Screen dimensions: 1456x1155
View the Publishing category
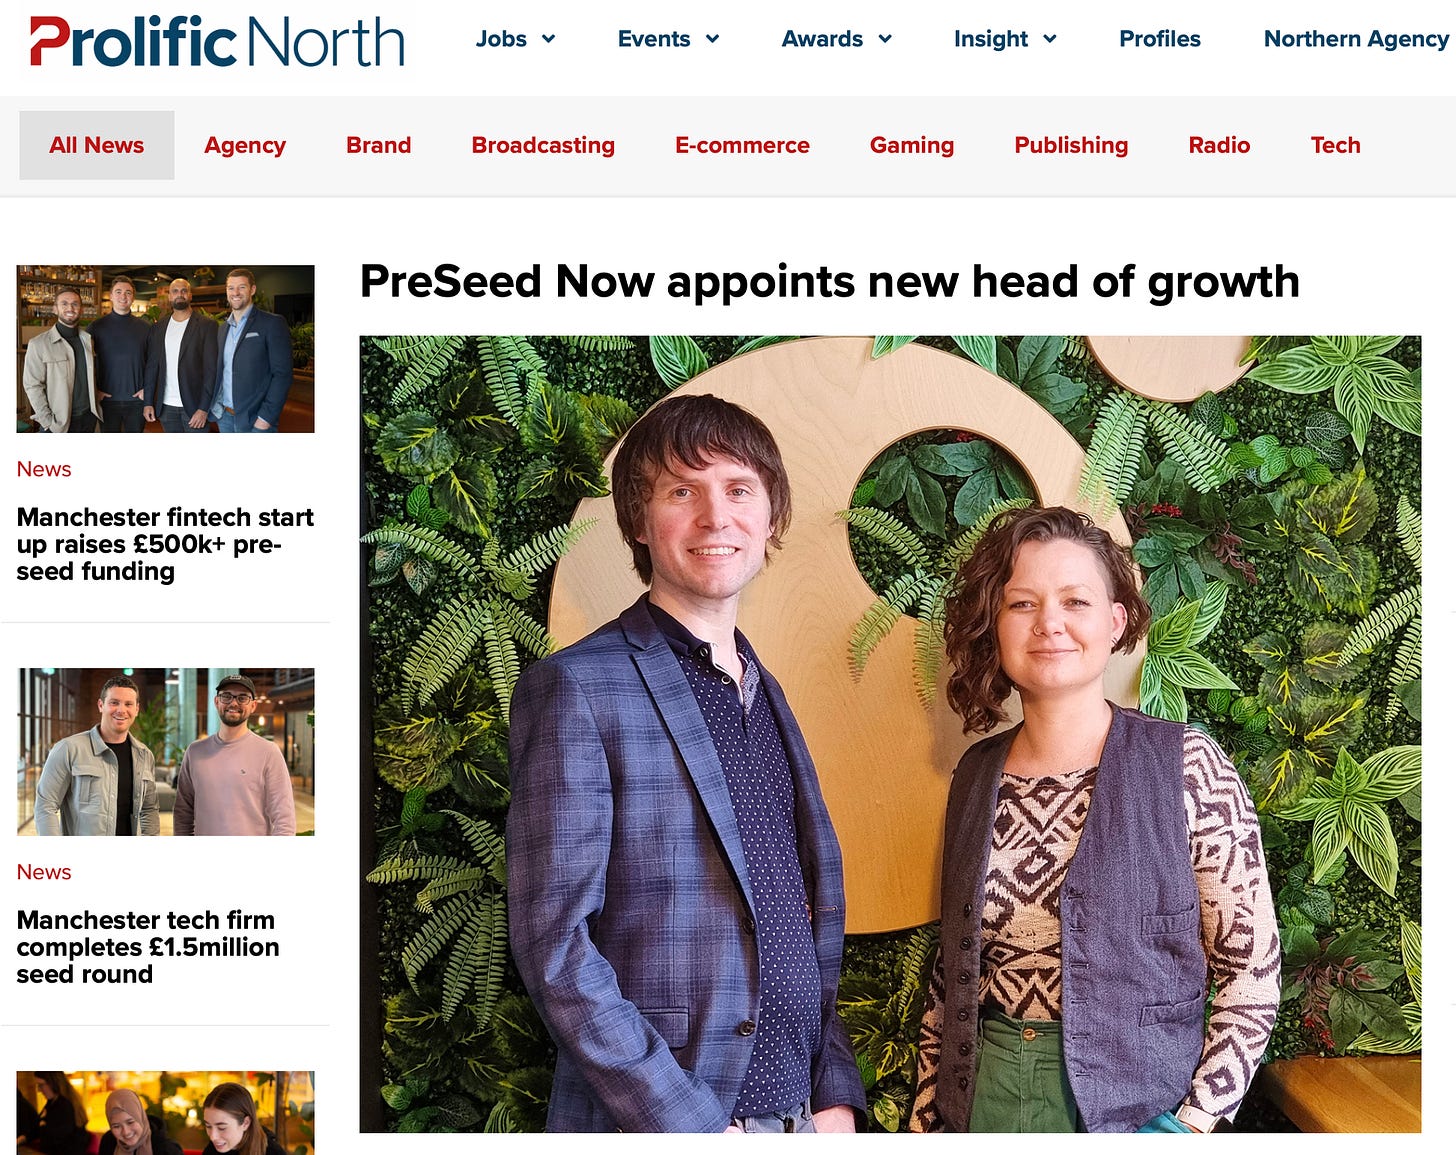click(x=1071, y=145)
